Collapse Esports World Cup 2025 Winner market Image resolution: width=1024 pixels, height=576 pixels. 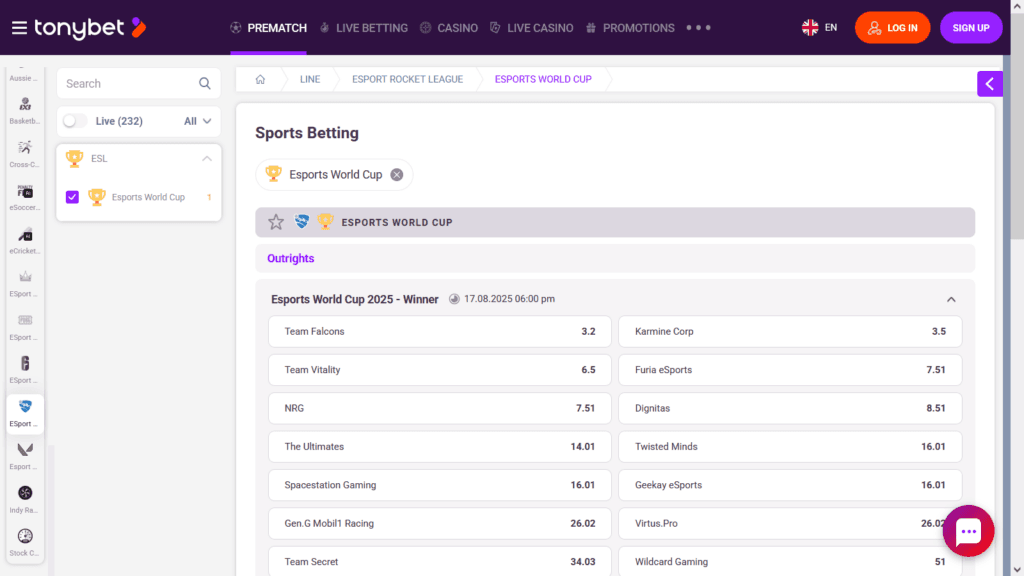pos(951,299)
